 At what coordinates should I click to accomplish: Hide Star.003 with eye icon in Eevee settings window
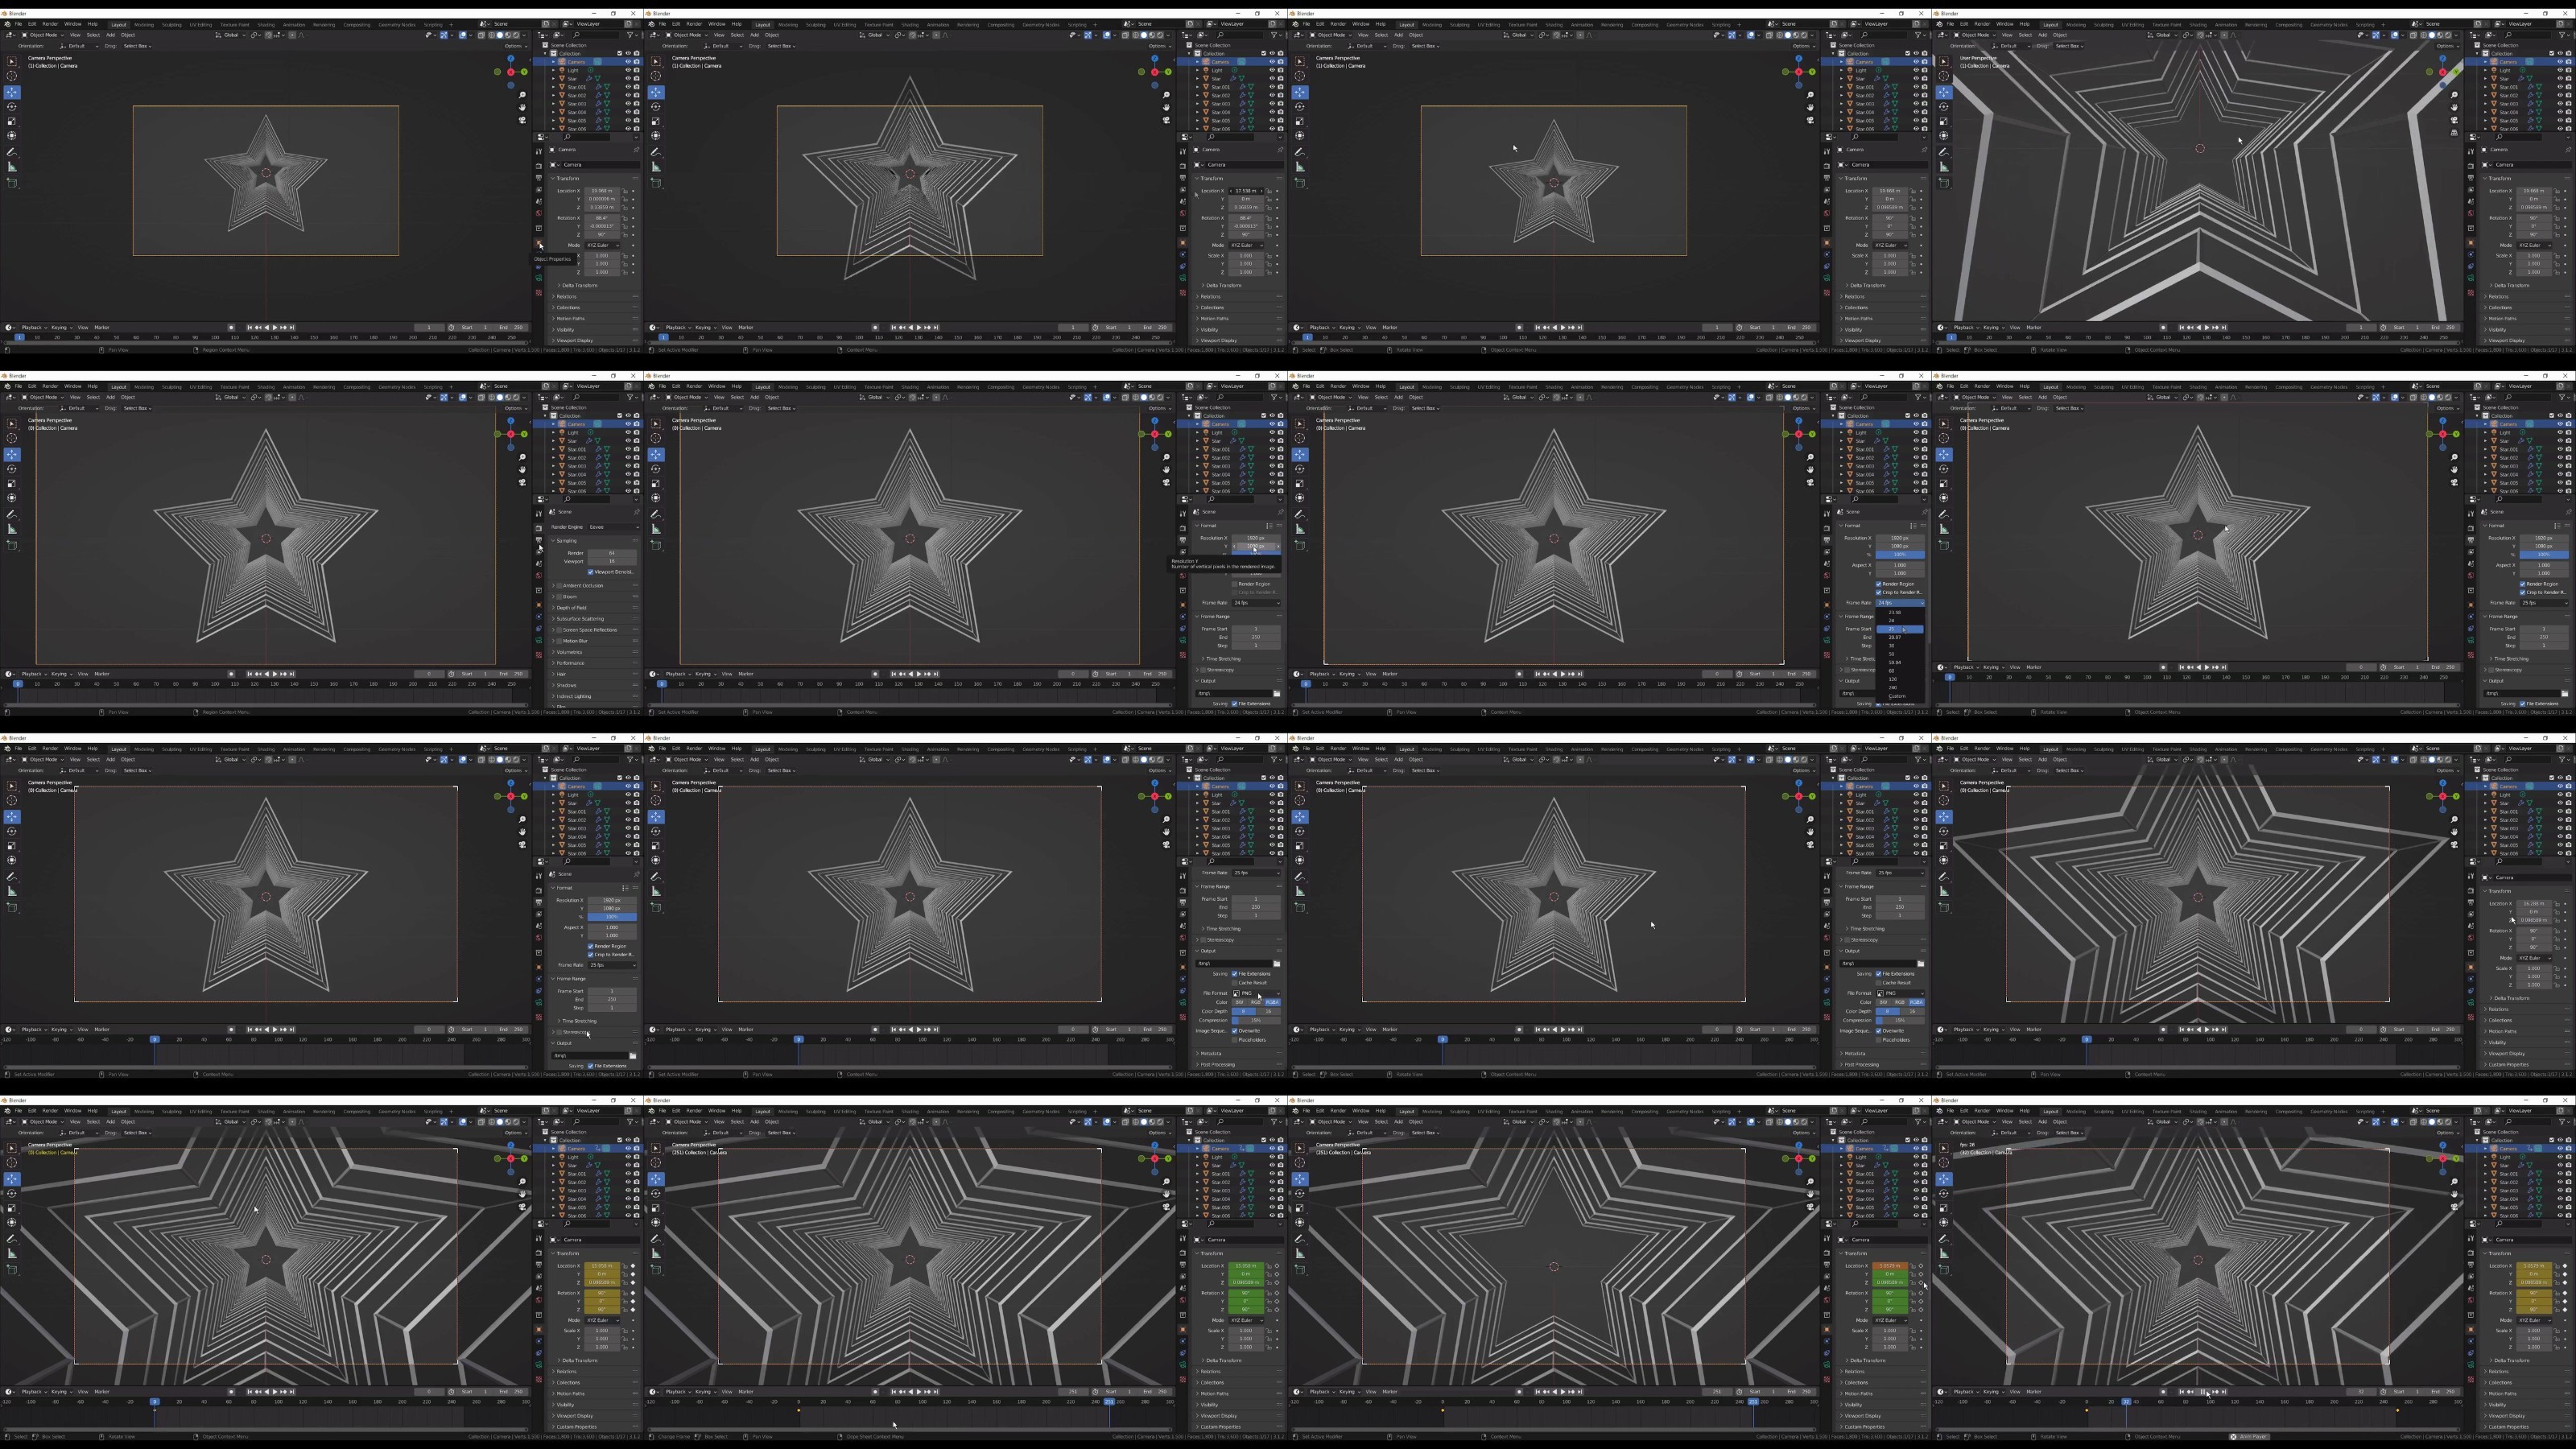(629, 466)
